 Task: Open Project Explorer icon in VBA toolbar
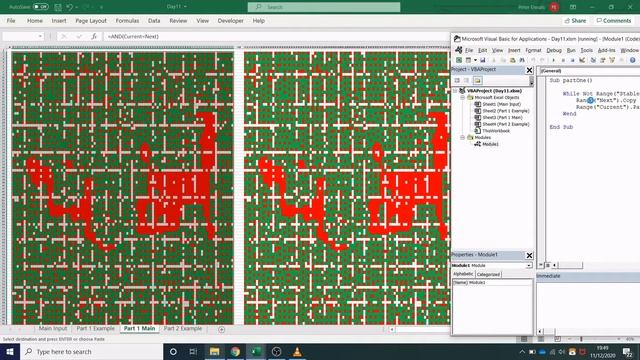tap(593, 60)
